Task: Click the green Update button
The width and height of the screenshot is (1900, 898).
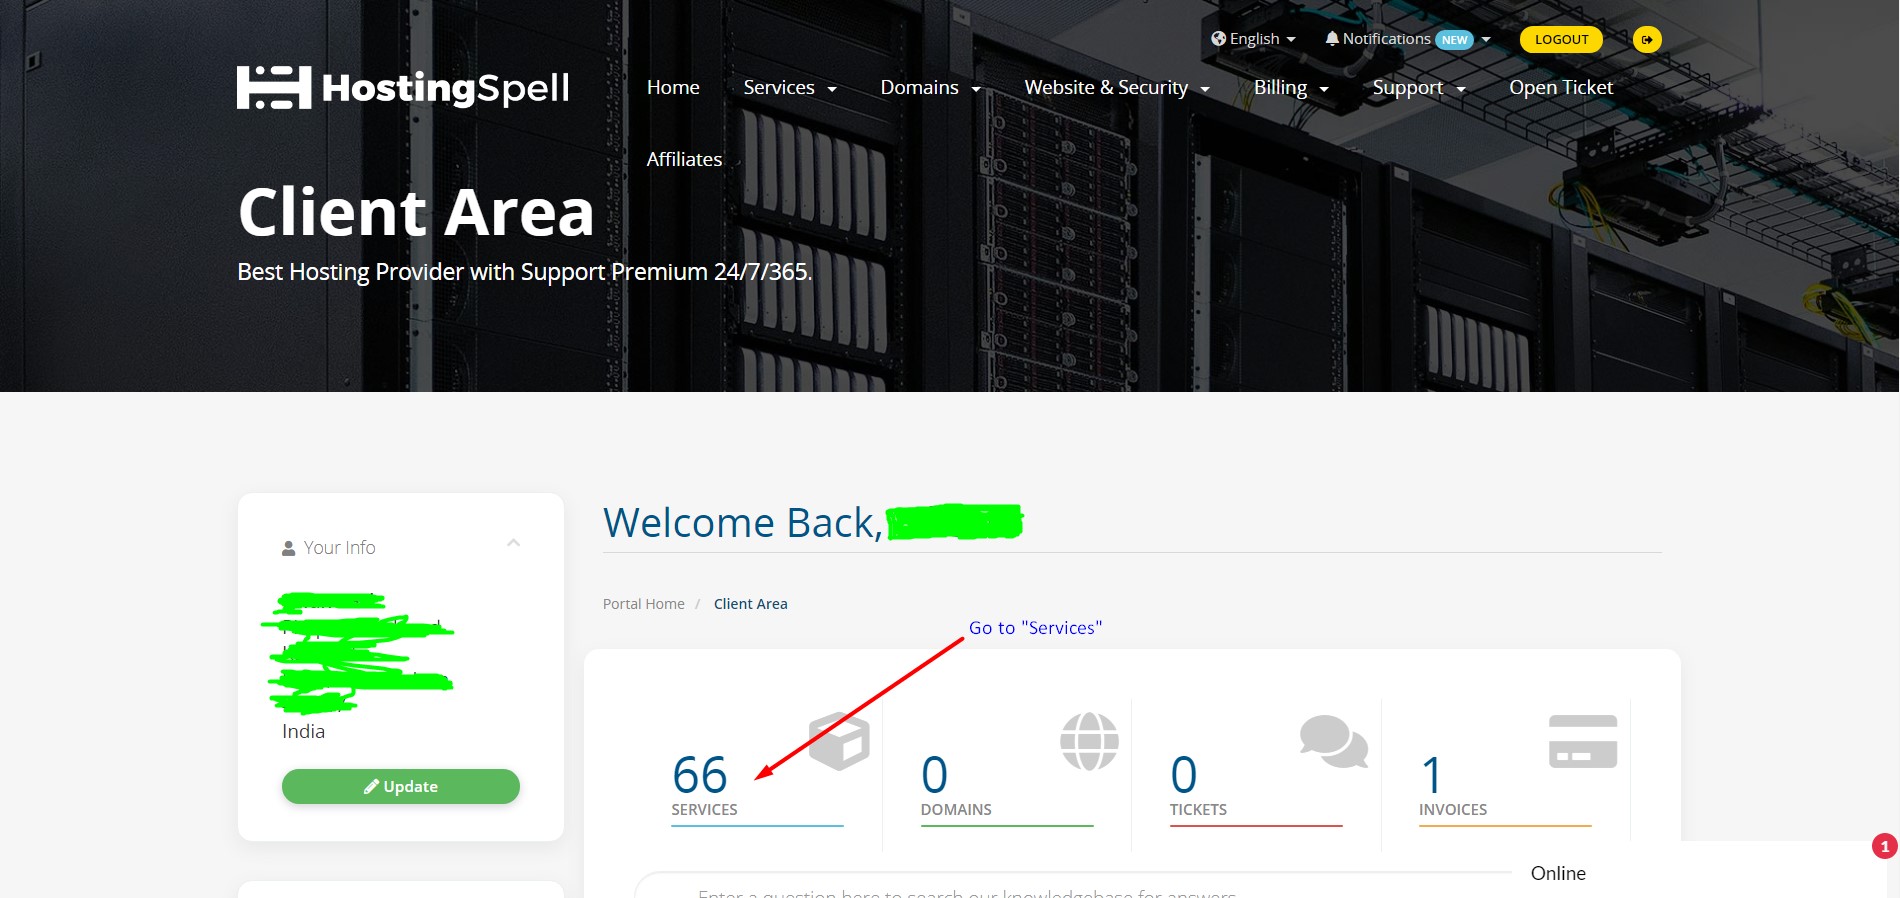Action: [401, 787]
